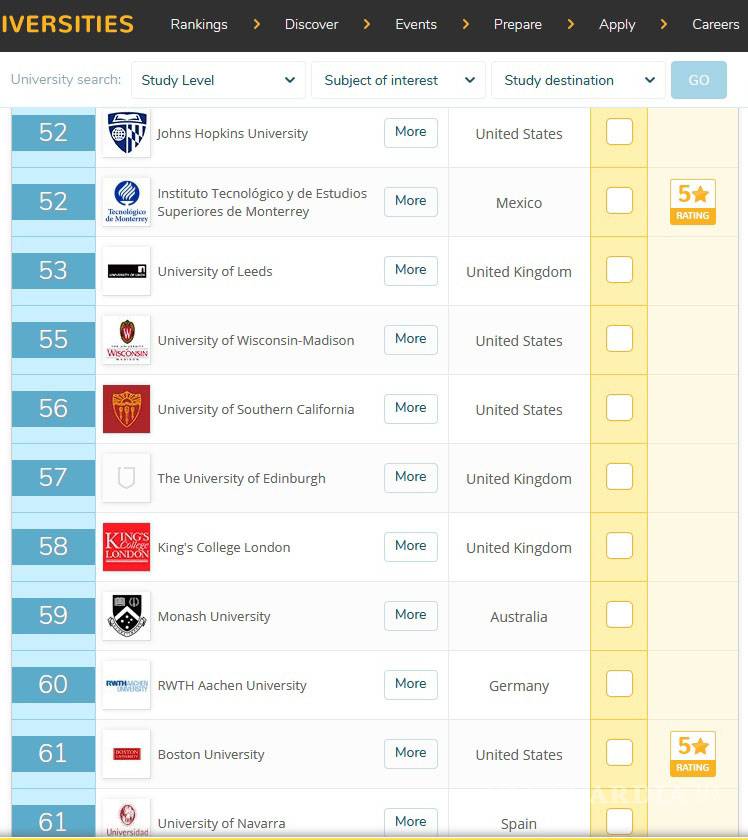
Task: Click the 5-star rating badge for Monterrey
Action: tap(692, 202)
